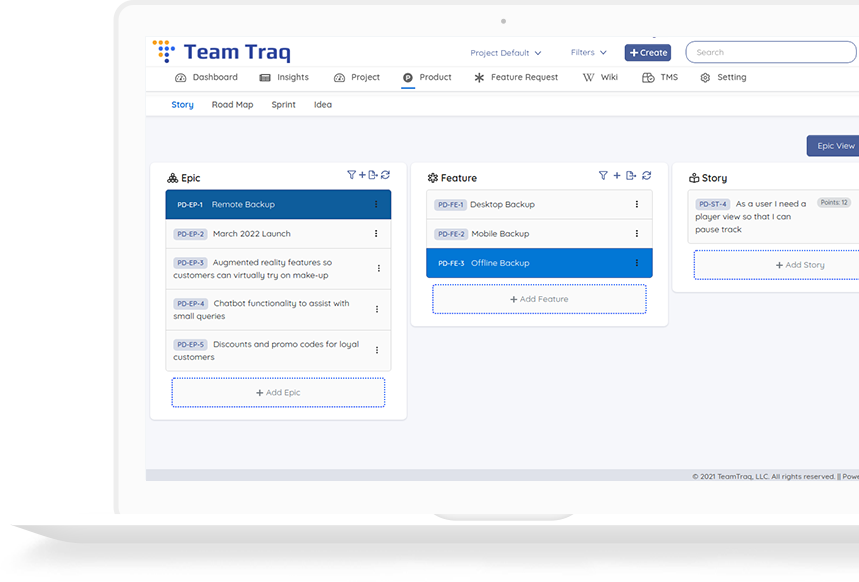The height and width of the screenshot is (582, 859).
Task: Expand the Project Default dropdown
Action: point(506,53)
